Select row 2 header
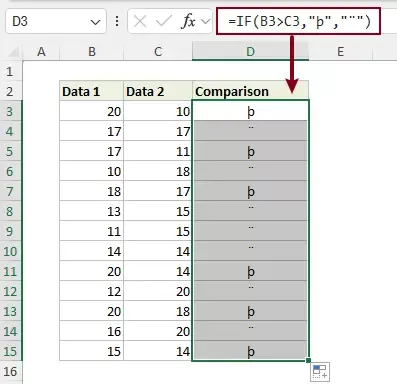 click(x=11, y=91)
